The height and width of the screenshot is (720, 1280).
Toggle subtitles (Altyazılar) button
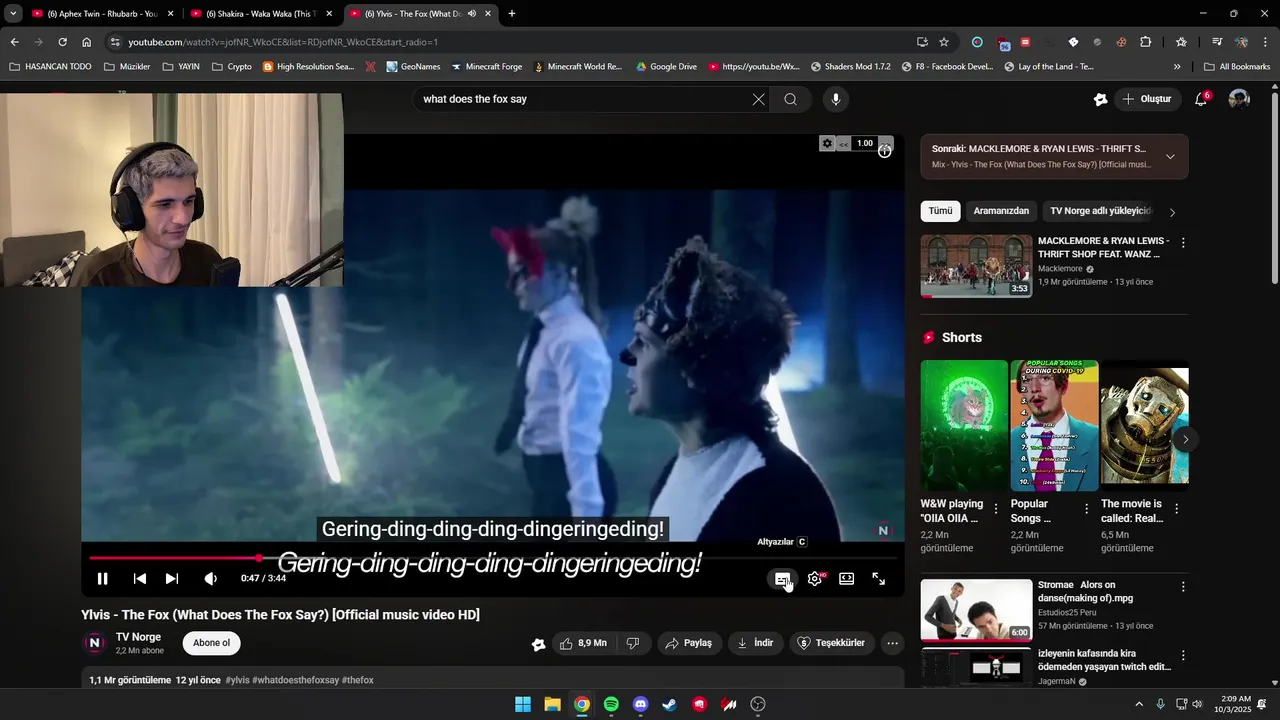(x=783, y=579)
